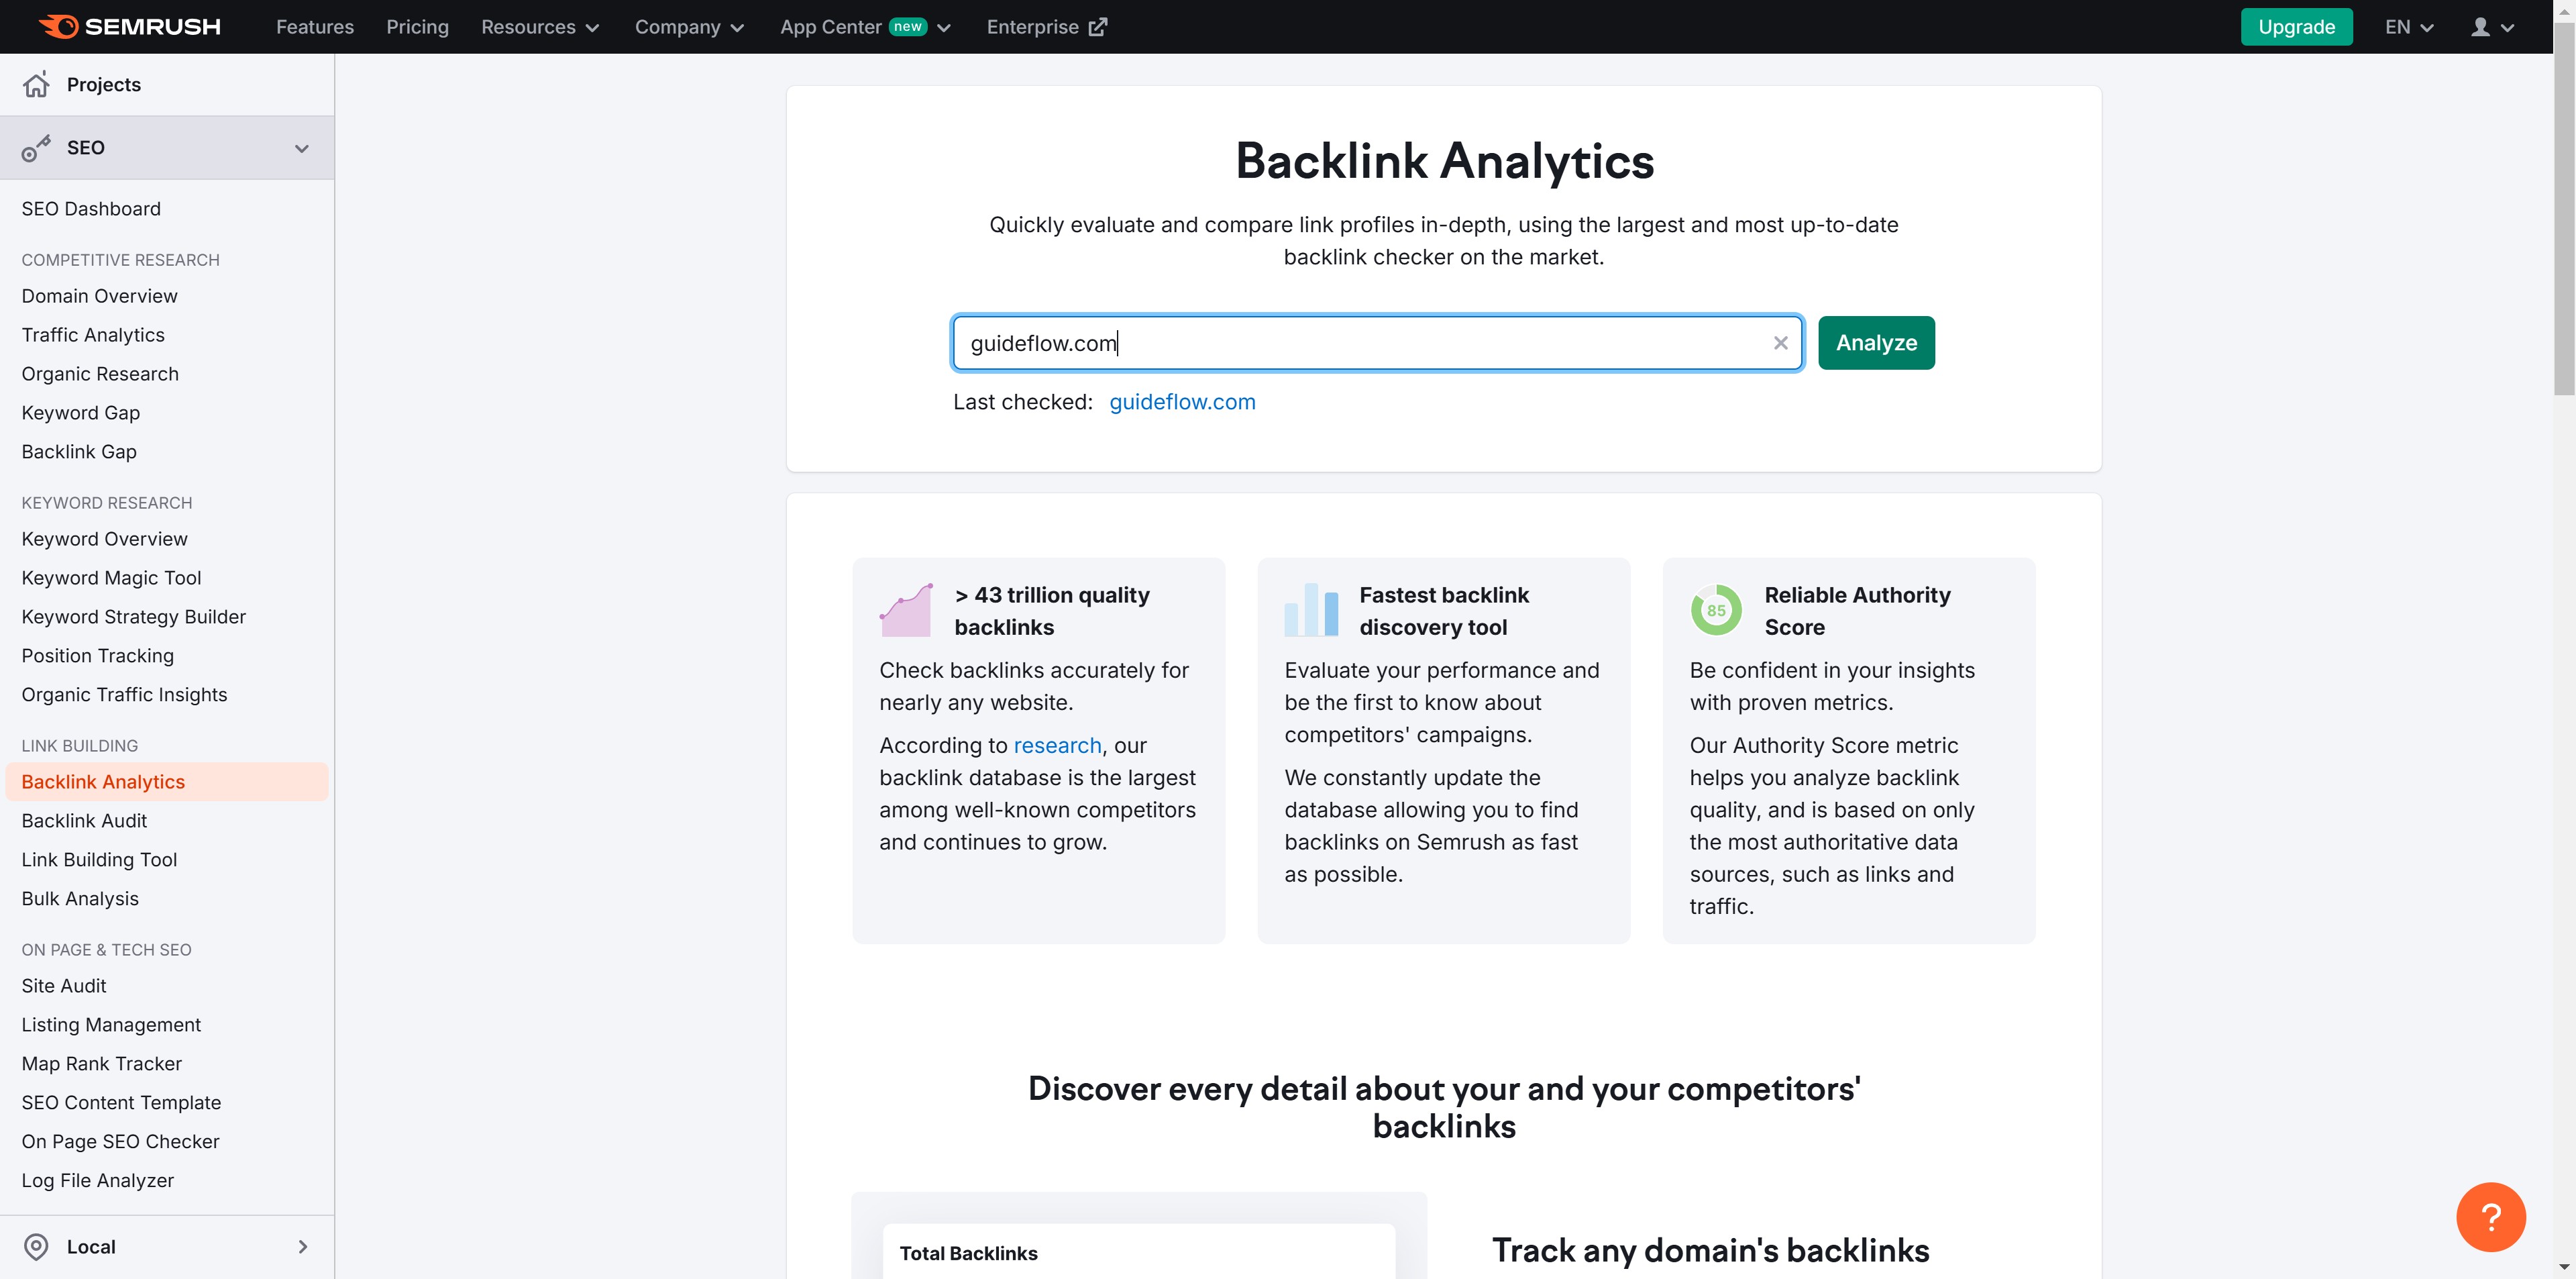Collapse the SEO section chevron
This screenshot has width=2576, height=1279.
pyautogui.click(x=301, y=148)
